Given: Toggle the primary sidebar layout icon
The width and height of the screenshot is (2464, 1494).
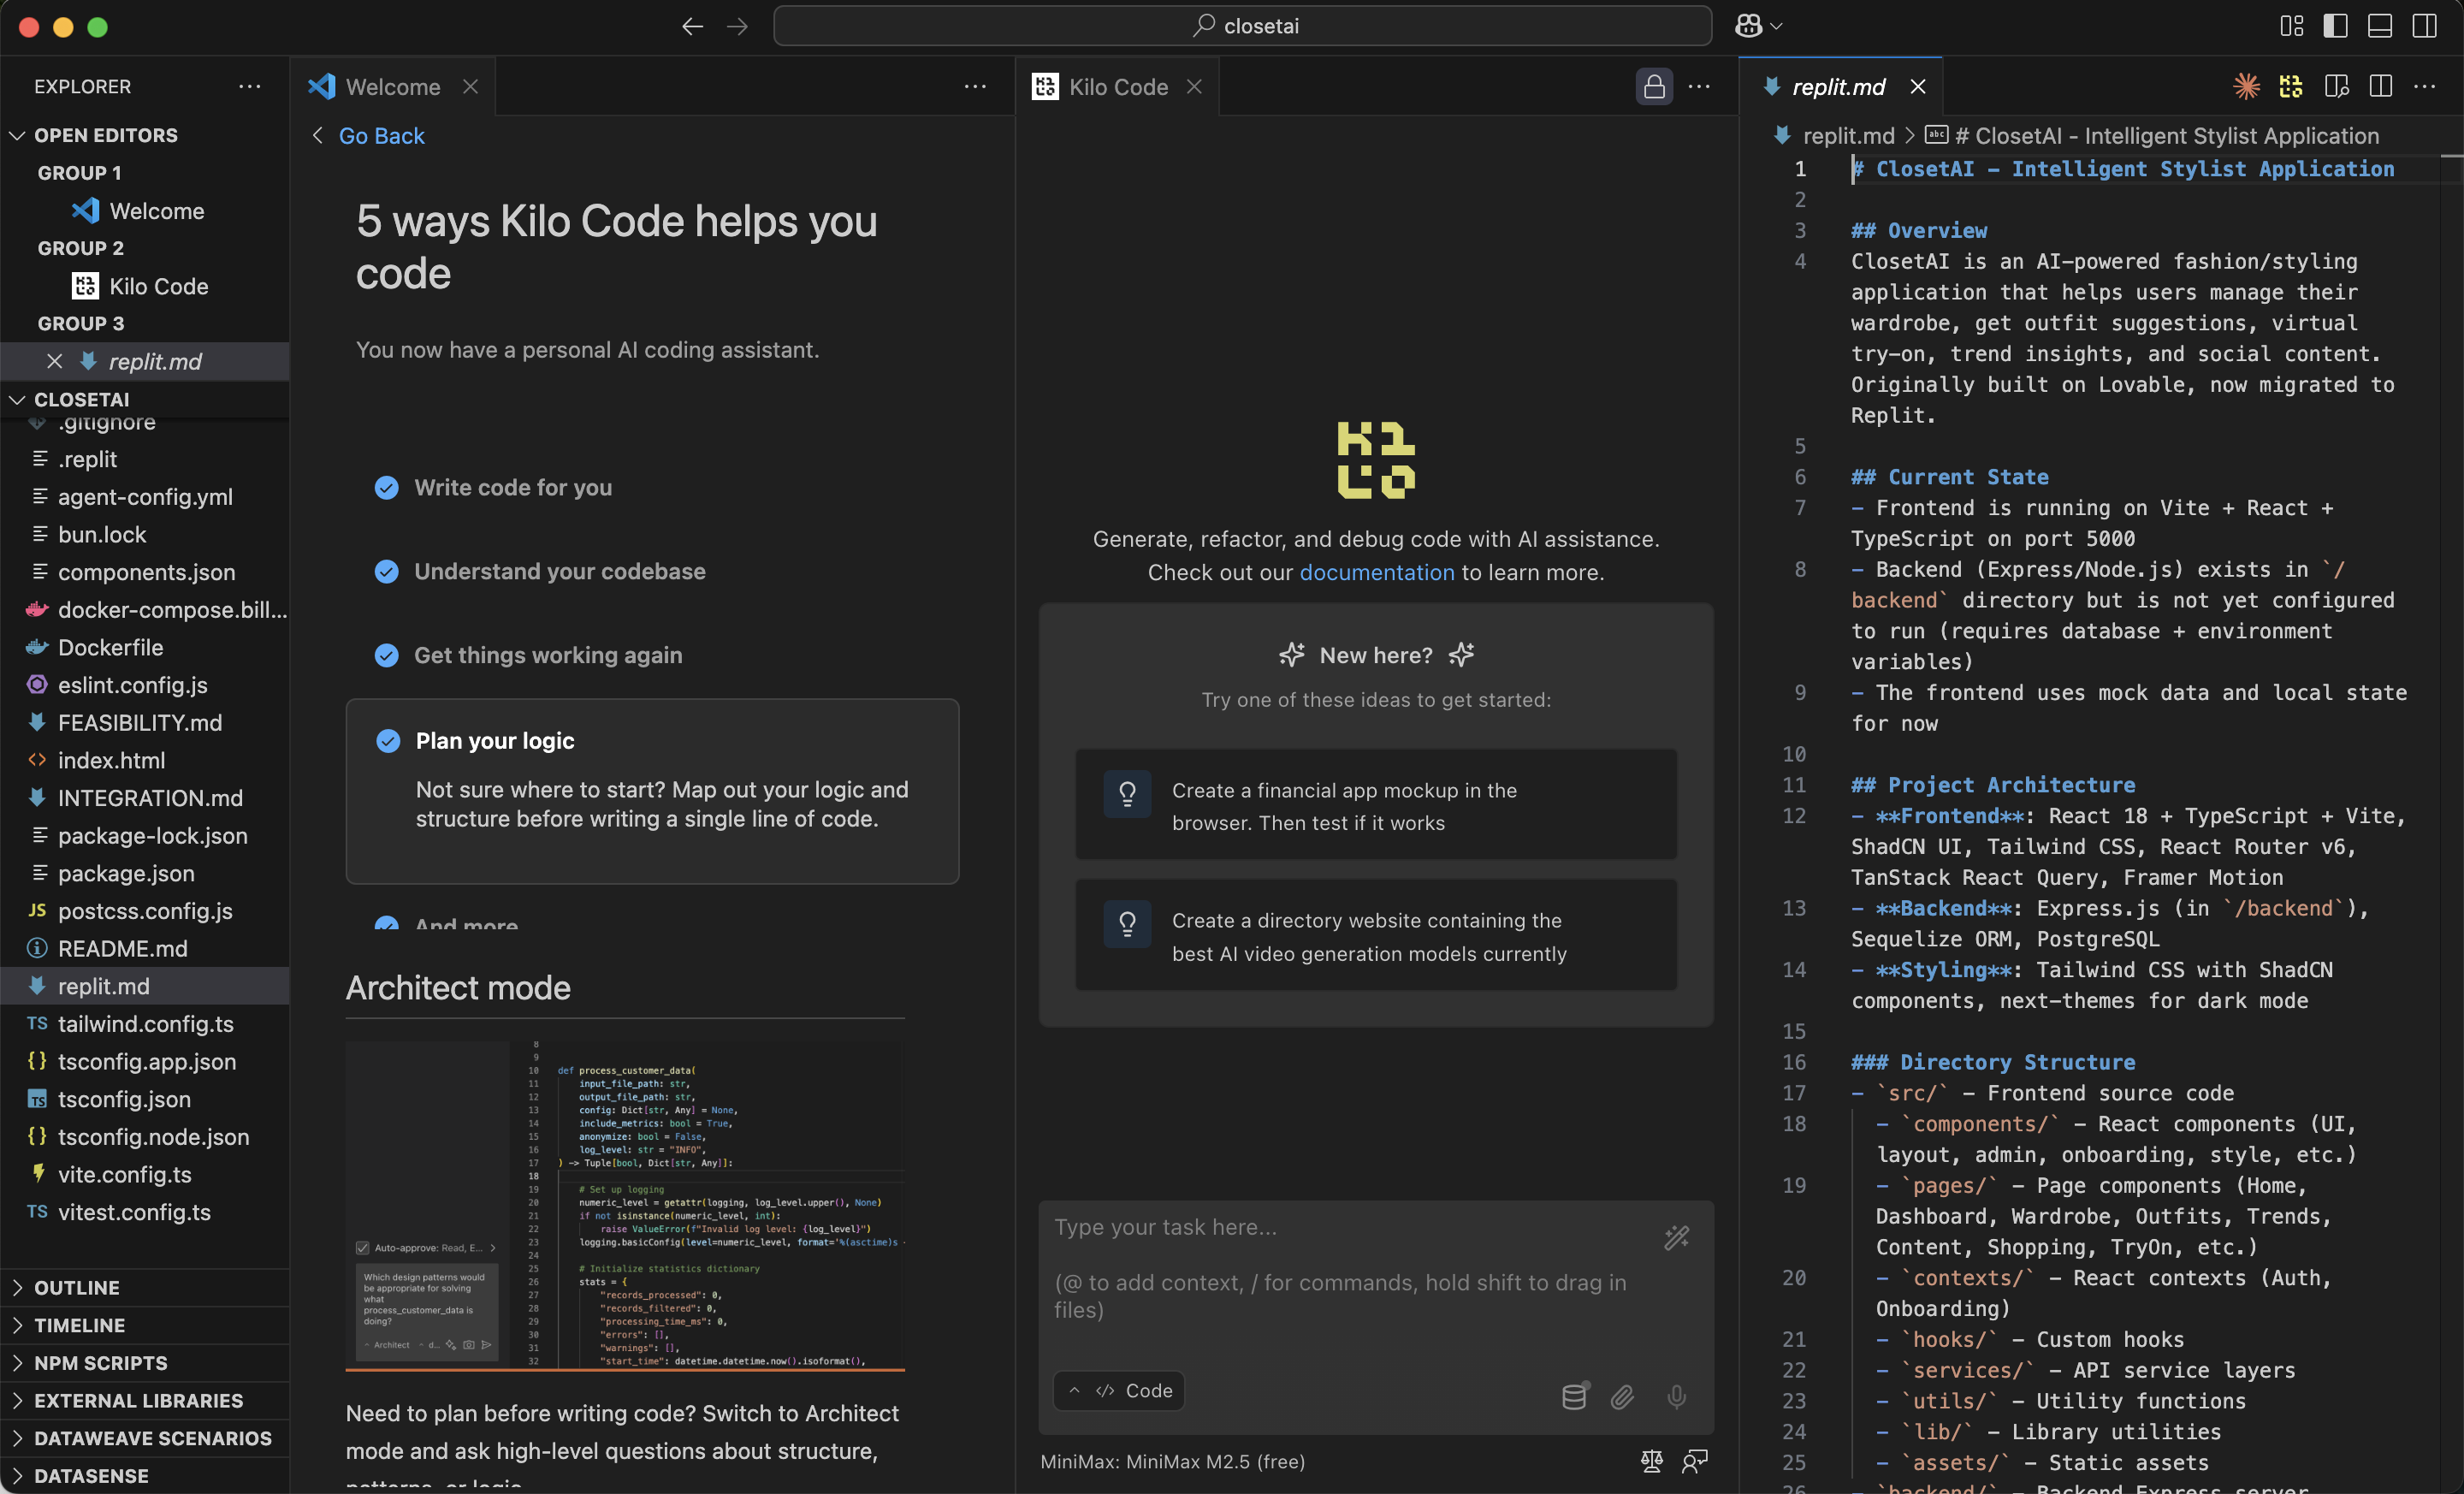Looking at the screenshot, I should [2335, 26].
